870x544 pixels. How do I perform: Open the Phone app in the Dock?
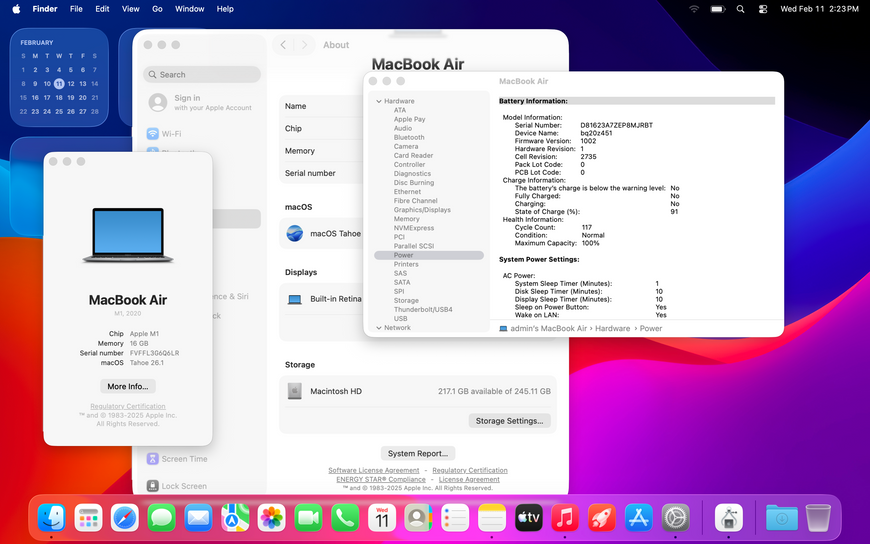coord(345,518)
